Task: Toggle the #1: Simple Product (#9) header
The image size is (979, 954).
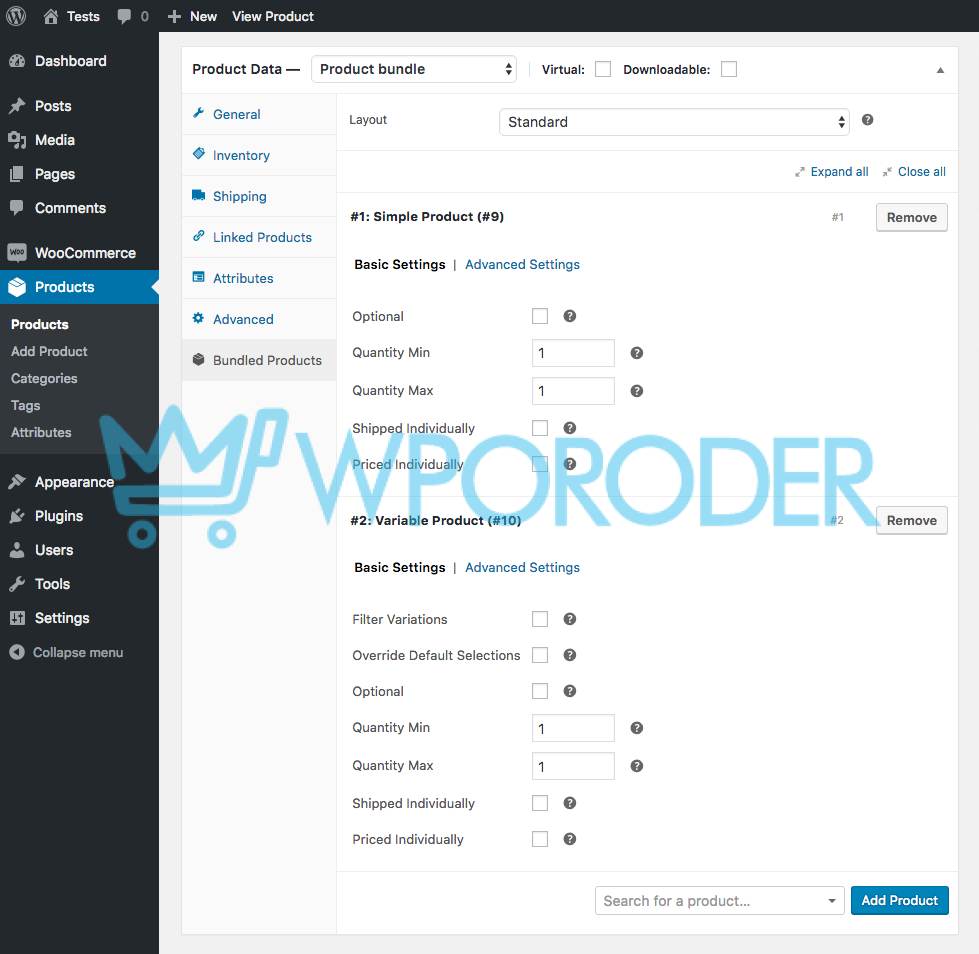Action: tap(427, 217)
